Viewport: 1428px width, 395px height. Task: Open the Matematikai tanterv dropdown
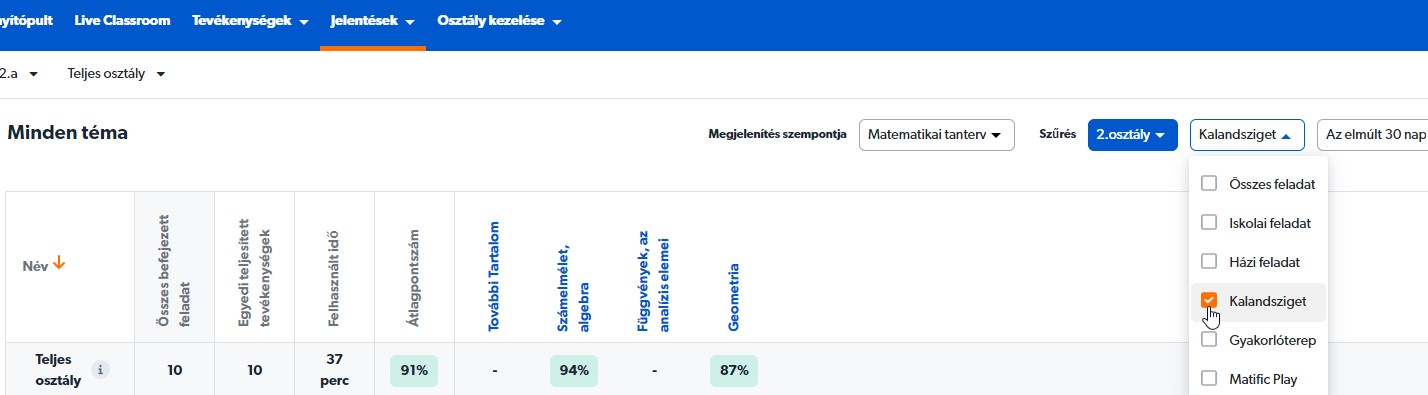tap(937, 135)
